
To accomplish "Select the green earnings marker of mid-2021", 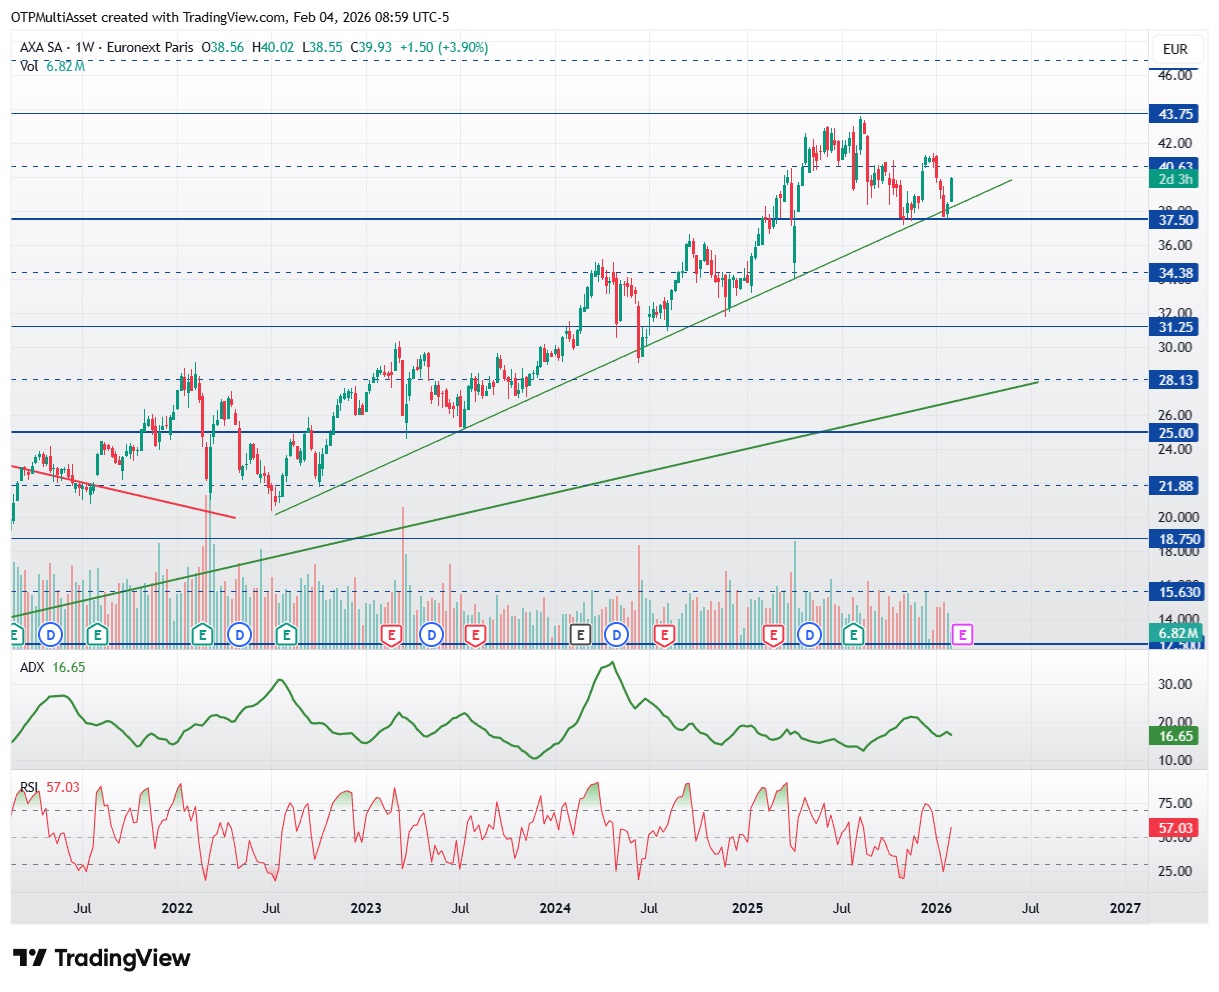I will pyautogui.click(x=97, y=633).
